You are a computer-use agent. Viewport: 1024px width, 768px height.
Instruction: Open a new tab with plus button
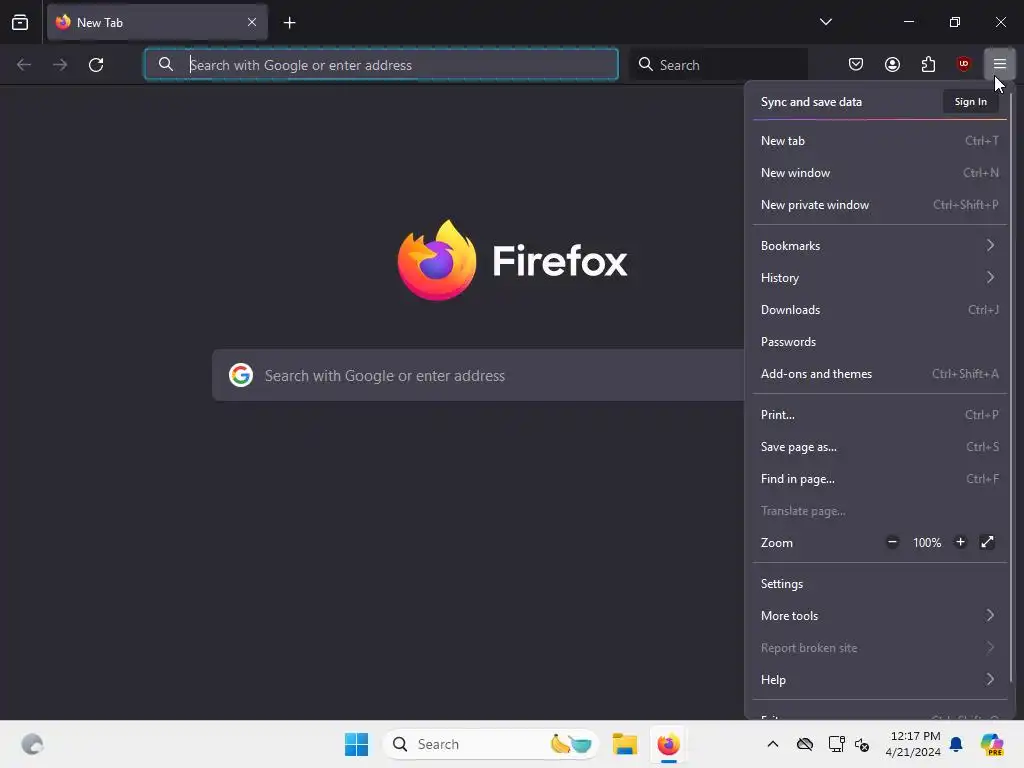(289, 23)
